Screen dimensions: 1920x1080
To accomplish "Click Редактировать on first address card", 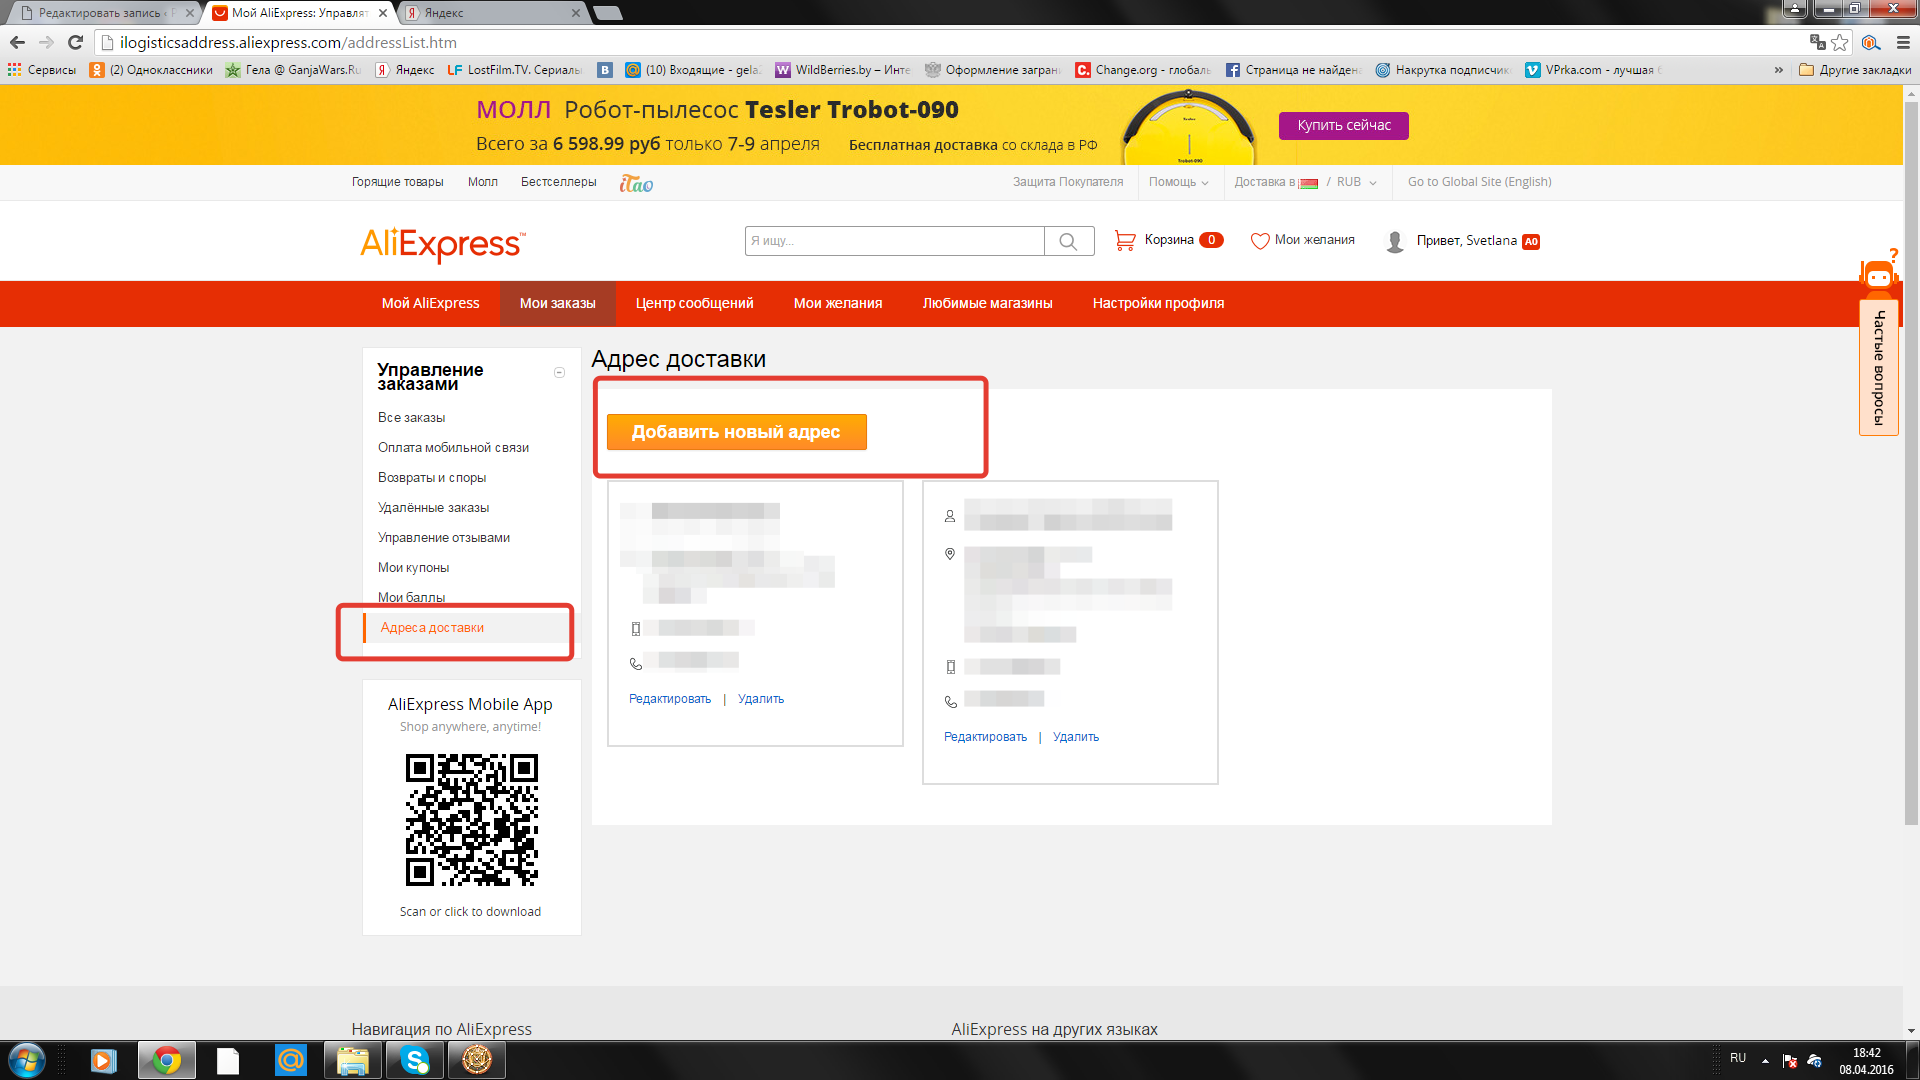I will [669, 699].
